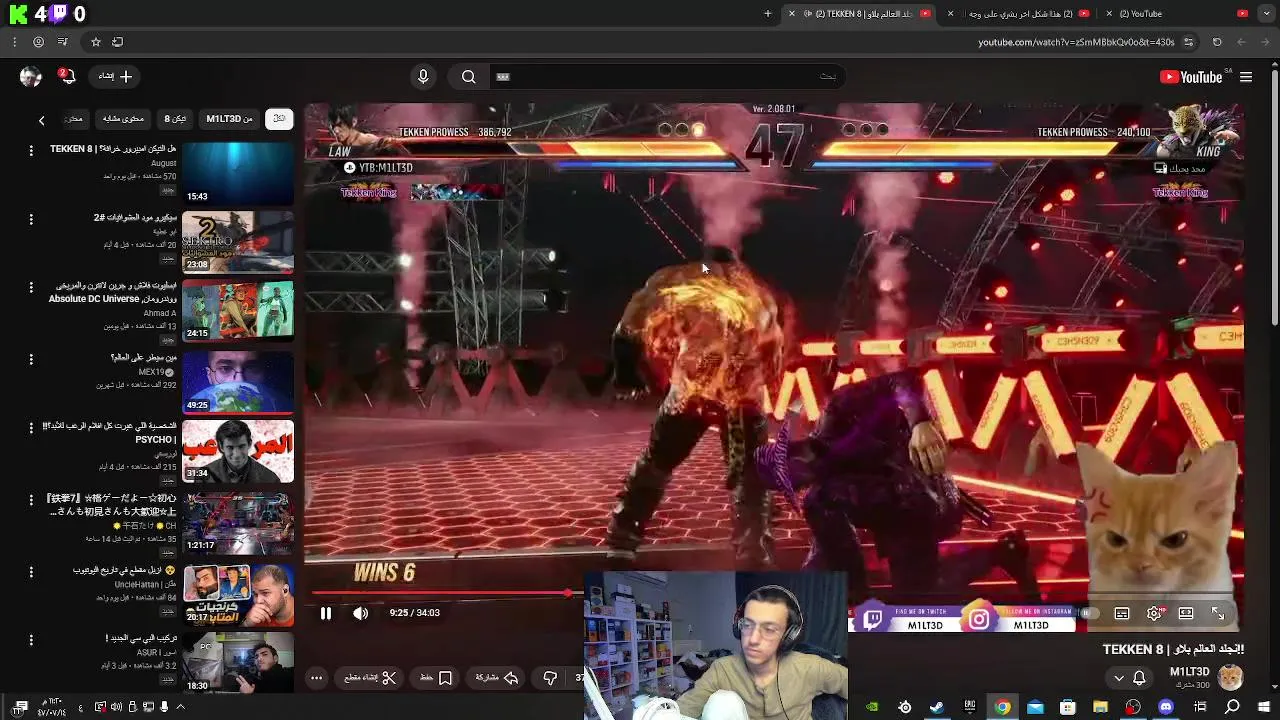The width and height of the screenshot is (1280, 720).
Task: Select the 'تيكن 8' filter chip
Action: pyautogui.click(x=175, y=119)
